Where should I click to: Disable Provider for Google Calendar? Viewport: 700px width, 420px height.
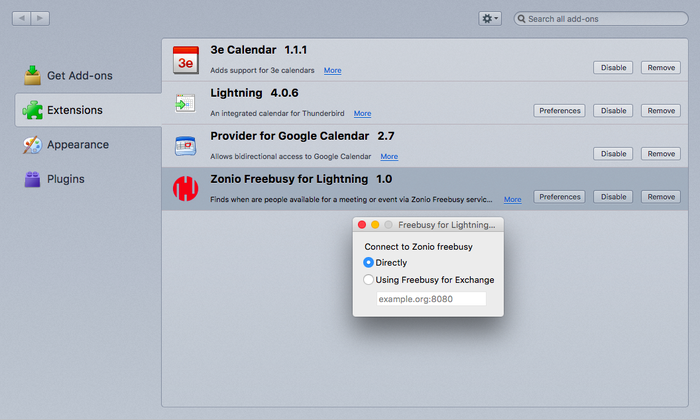point(613,154)
